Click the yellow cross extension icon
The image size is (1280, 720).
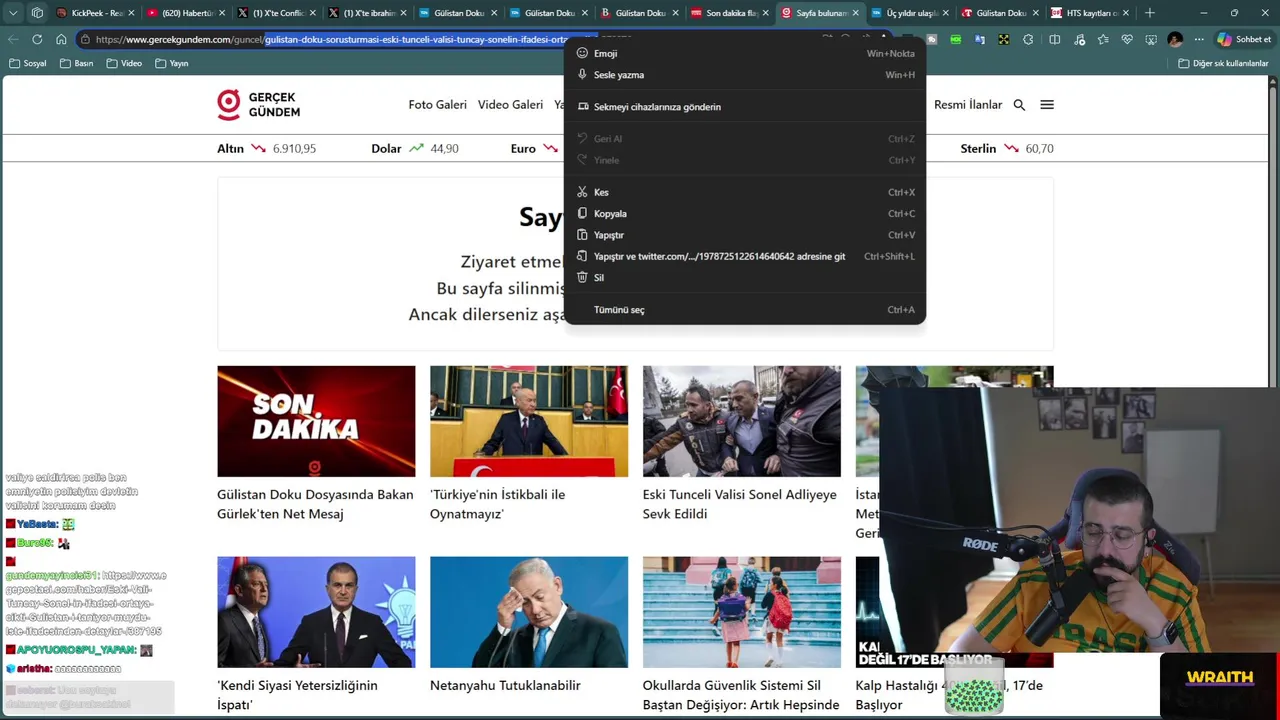coord(1003,39)
